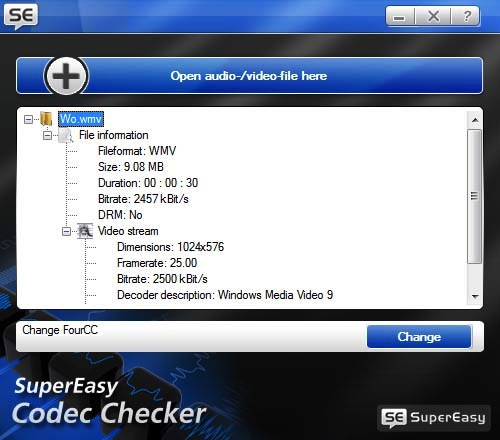Select 'Decoder description: Windows Media Video 9' row
This screenshot has width=500, height=440.
225,295
